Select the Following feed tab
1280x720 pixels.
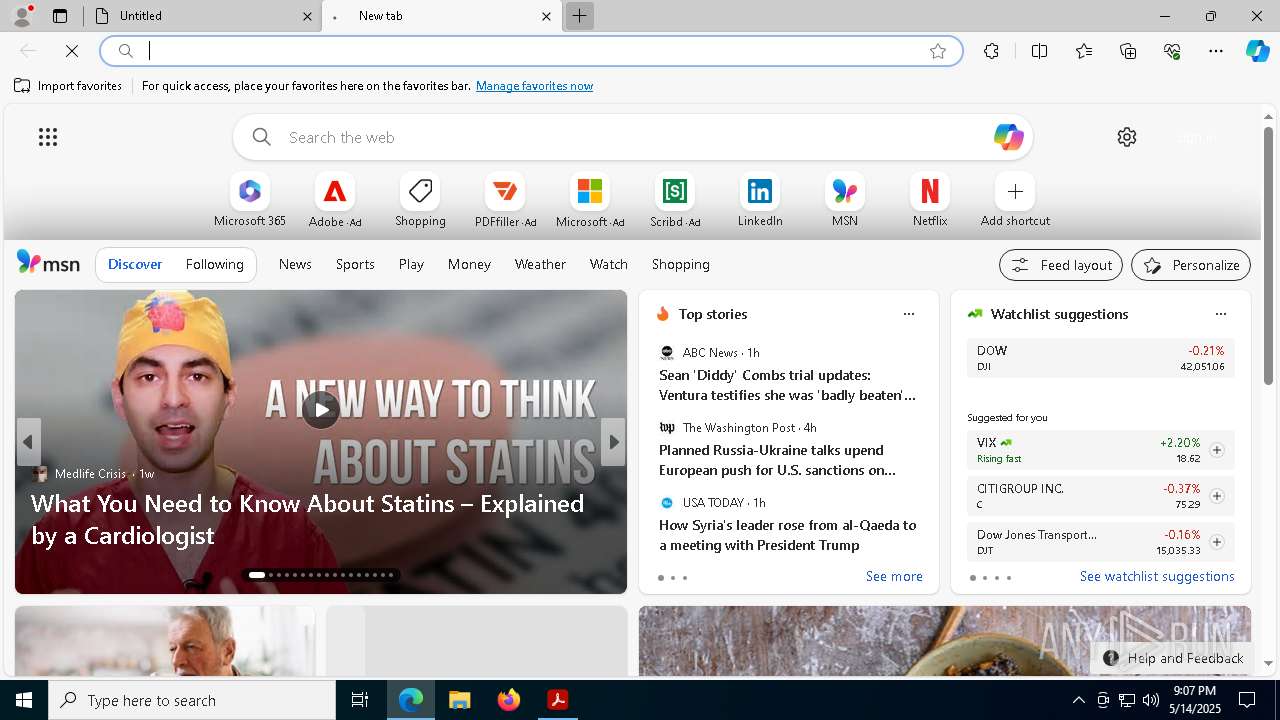[x=214, y=264]
